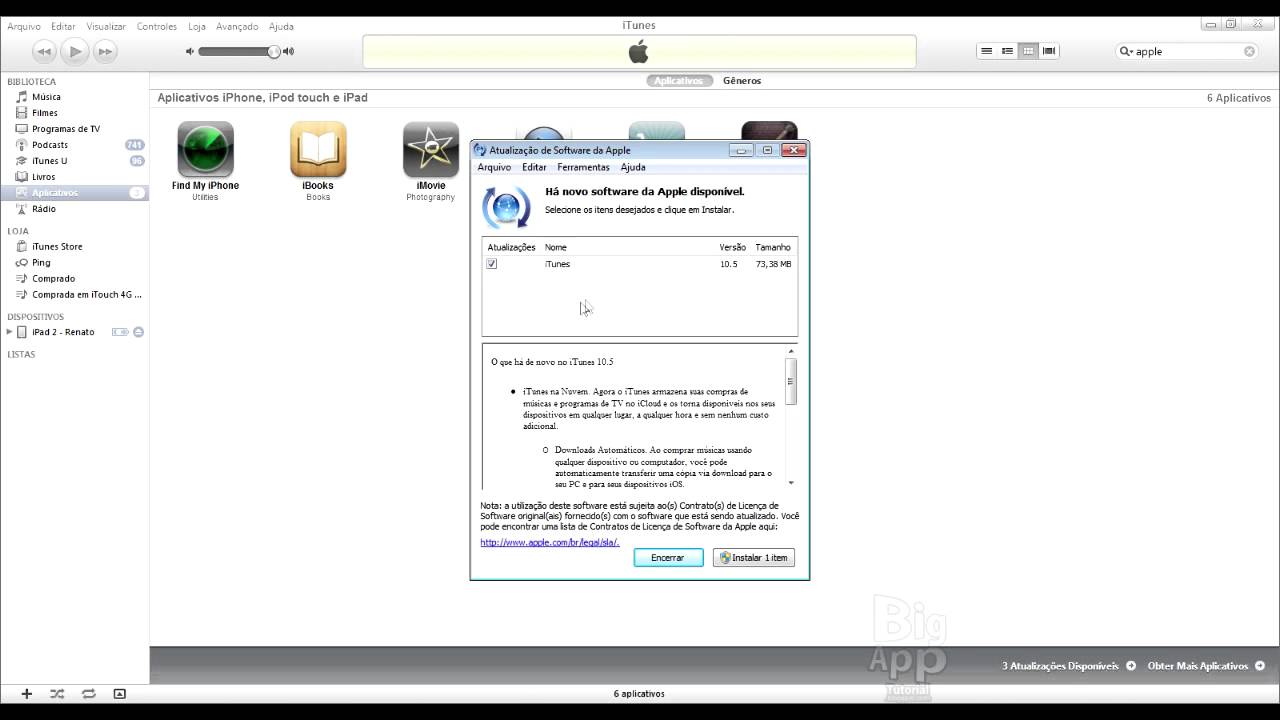Screen dimensions: 1280x720
Task: Click the Encerrar button
Action: click(x=668, y=558)
